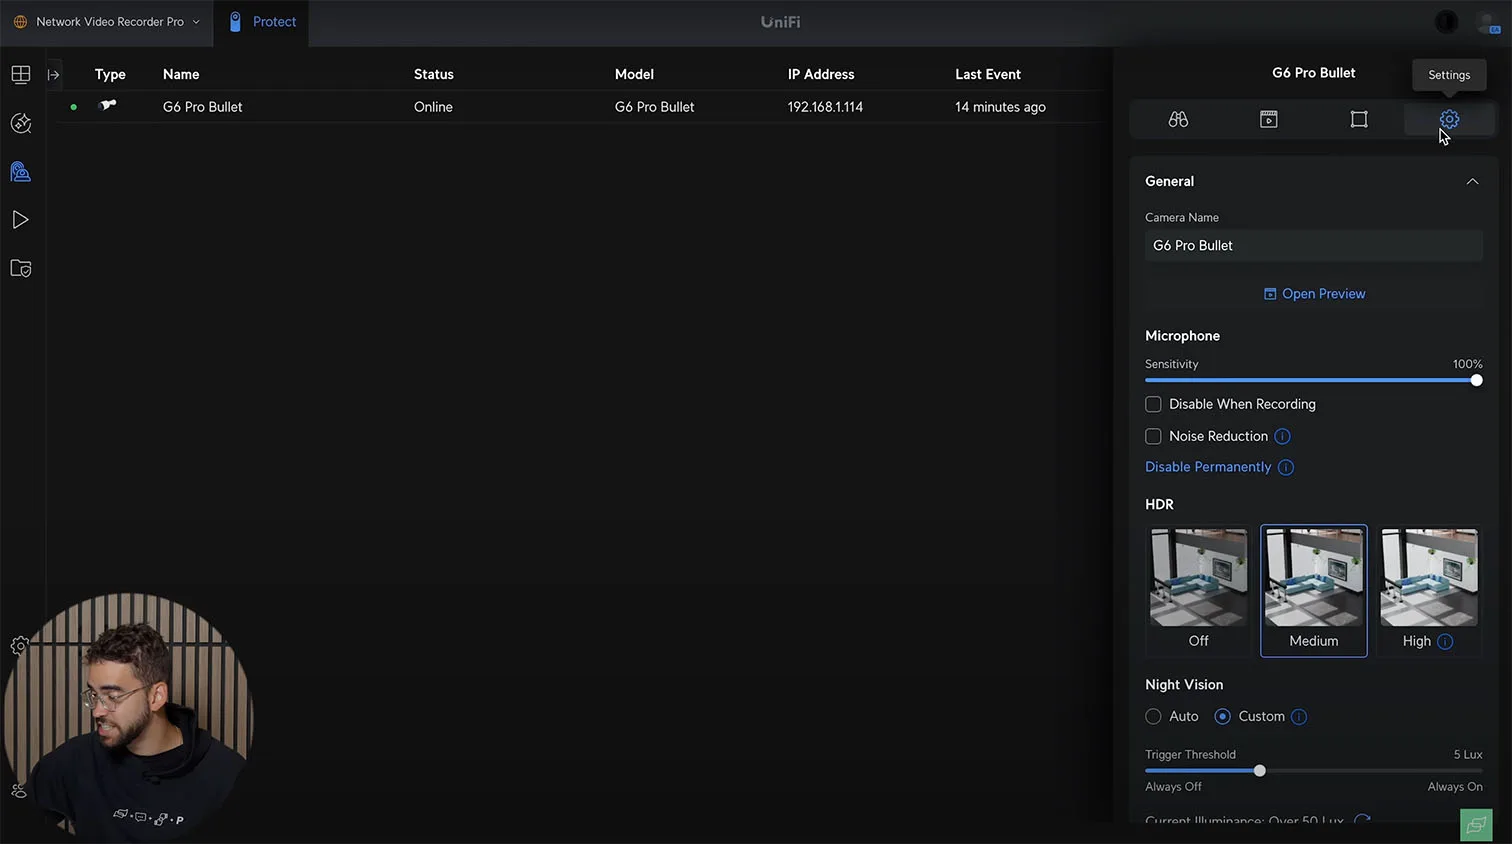This screenshot has height=844, width=1512.
Task: Show info for Custom night vision
Action: point(1299,717)
